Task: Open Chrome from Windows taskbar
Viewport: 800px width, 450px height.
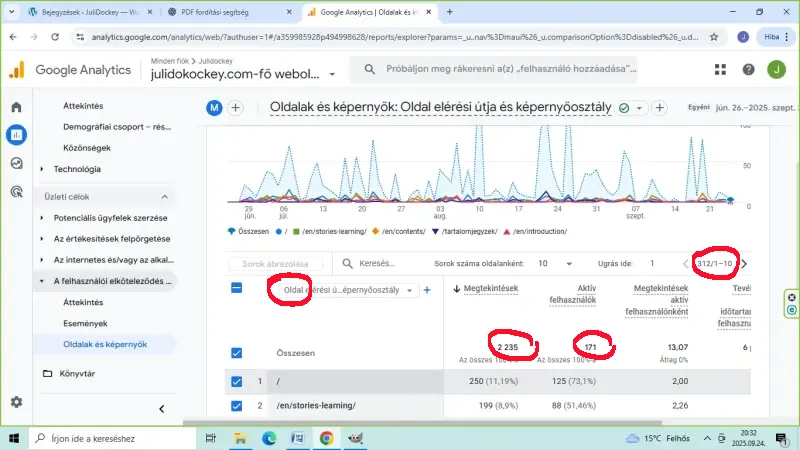Action: click(x=326, y=438)
